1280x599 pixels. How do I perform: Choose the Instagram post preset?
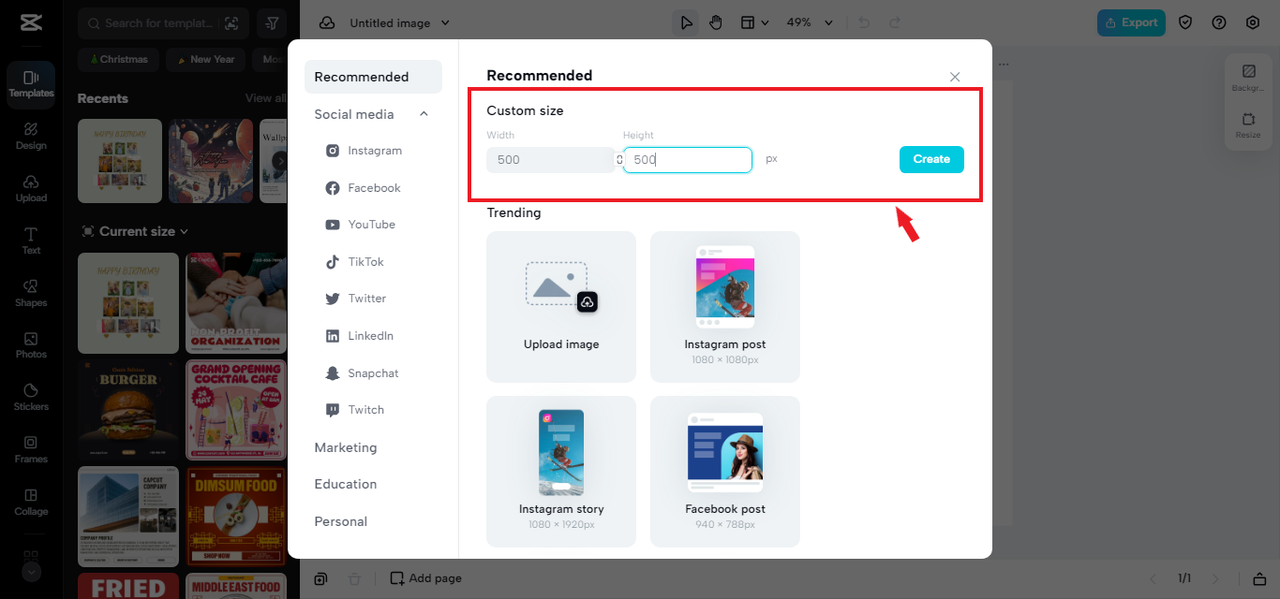725,307
